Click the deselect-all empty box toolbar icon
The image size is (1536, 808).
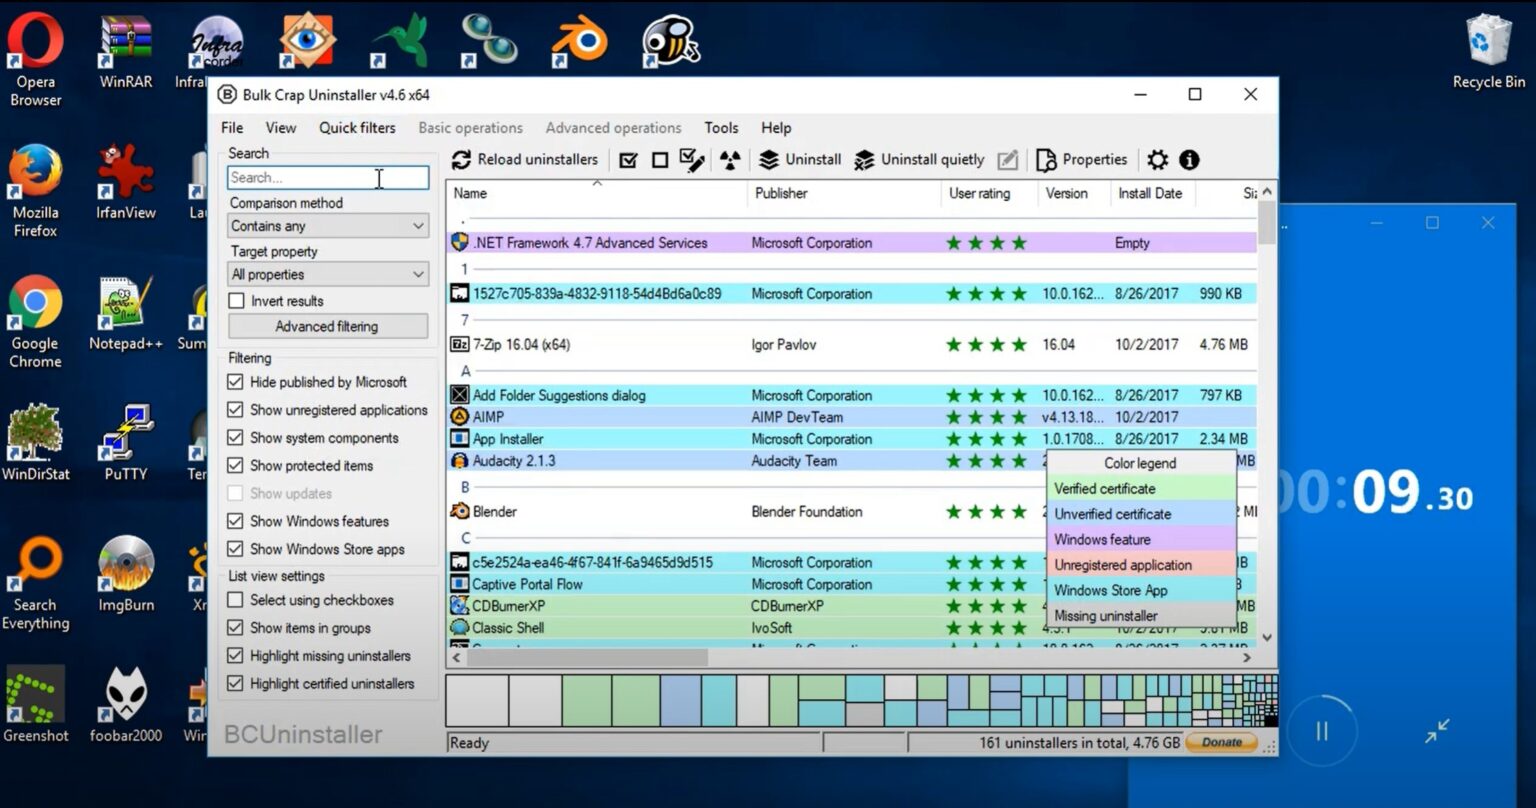tap(660, 160)
